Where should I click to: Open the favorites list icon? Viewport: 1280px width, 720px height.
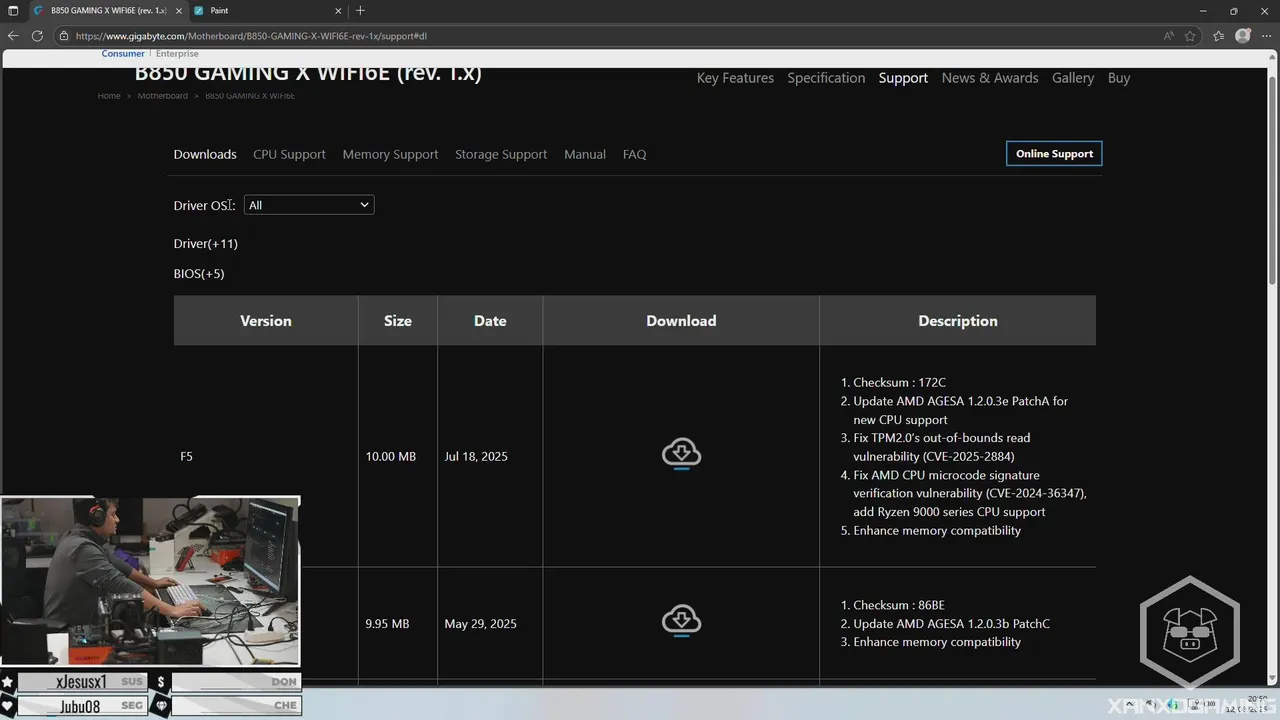pos(1219,35)
